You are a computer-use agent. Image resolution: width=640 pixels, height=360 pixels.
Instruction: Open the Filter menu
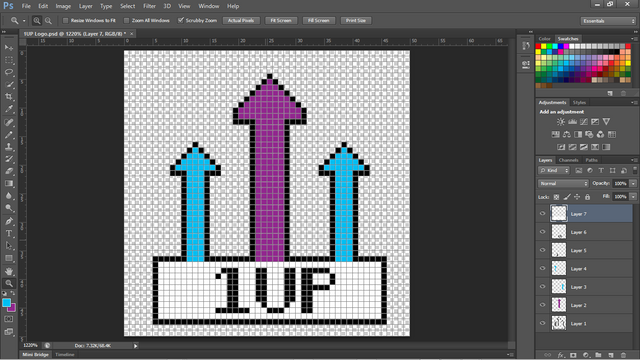click(x=149, y=6)
